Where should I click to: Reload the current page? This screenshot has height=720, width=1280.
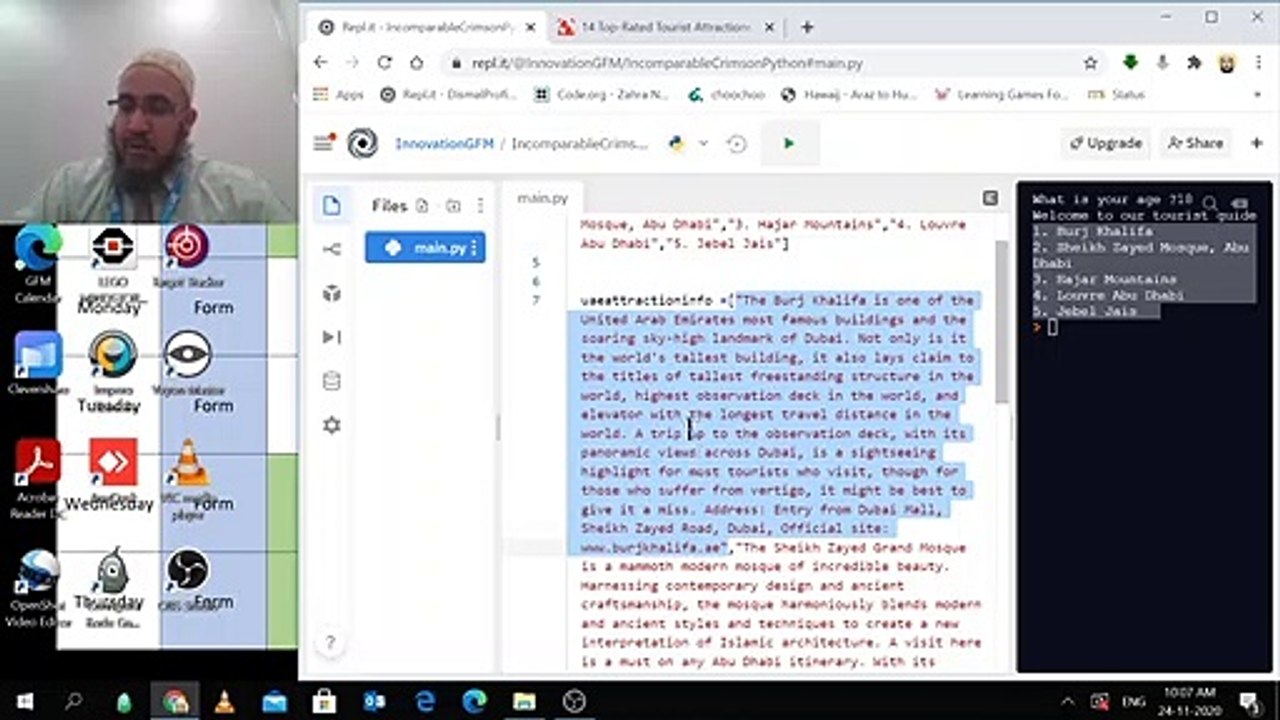pyautogui.click(x=384, y=62)
